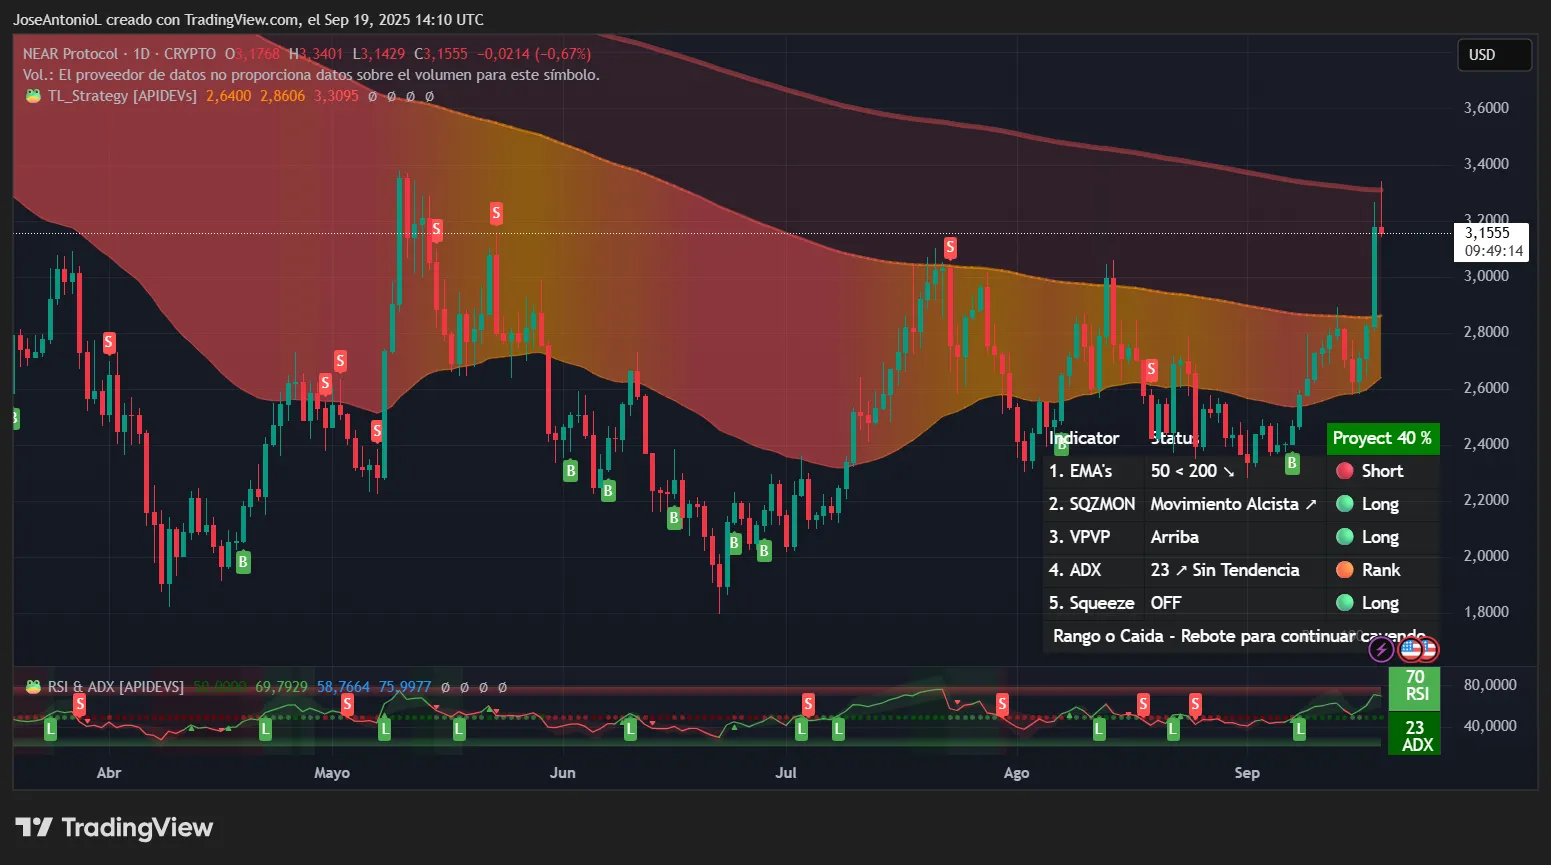Click the S sell marker in late July

[950, 247]
